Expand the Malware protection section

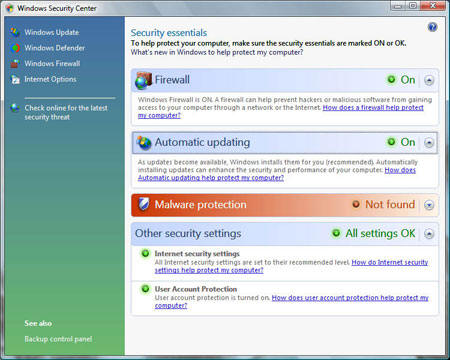coord(429,205)
